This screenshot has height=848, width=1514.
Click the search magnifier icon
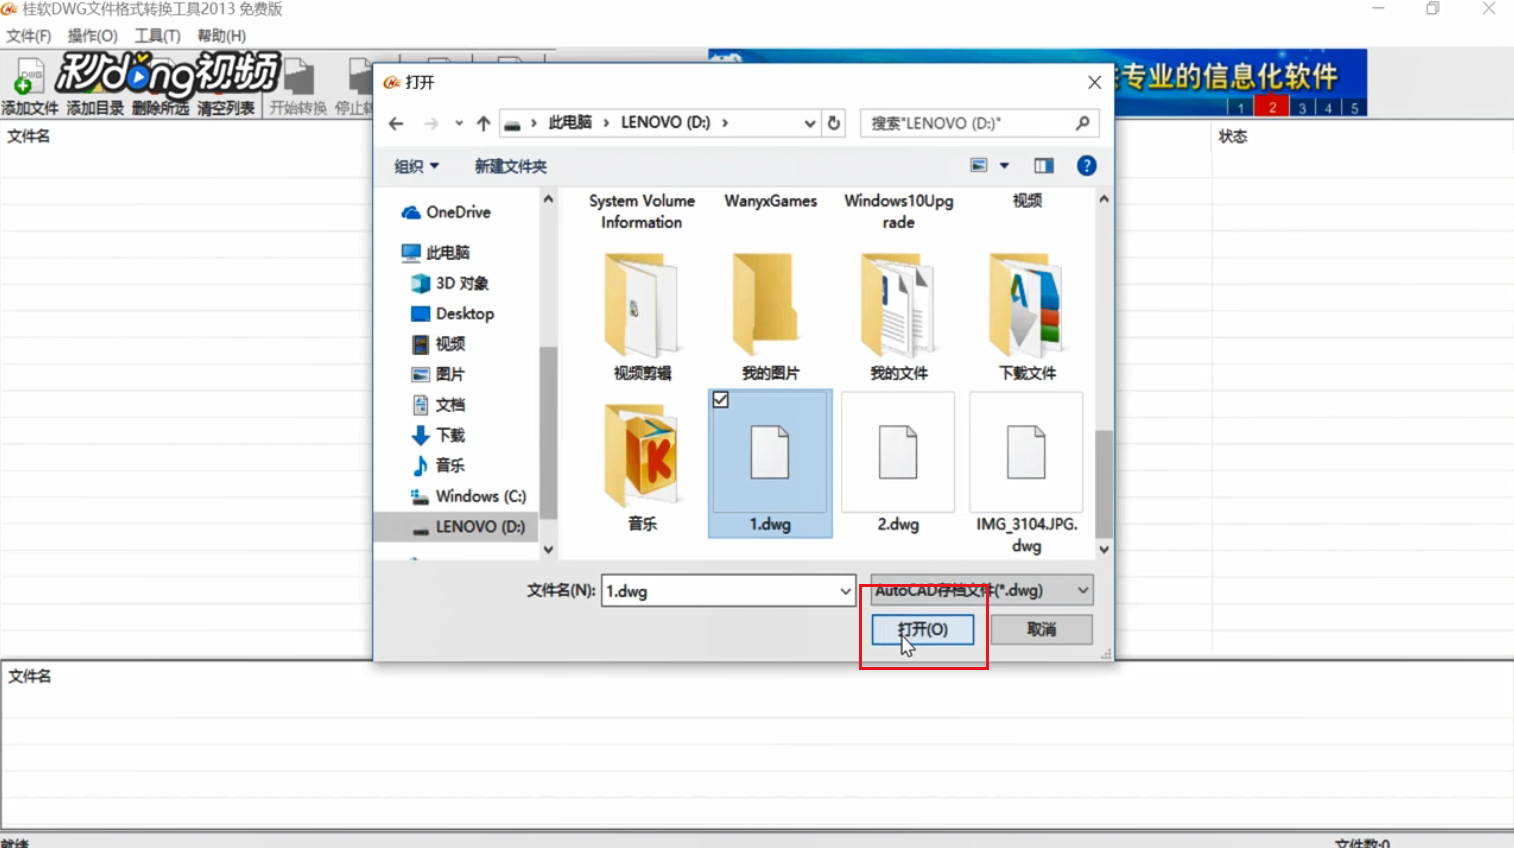[1083, 123]
